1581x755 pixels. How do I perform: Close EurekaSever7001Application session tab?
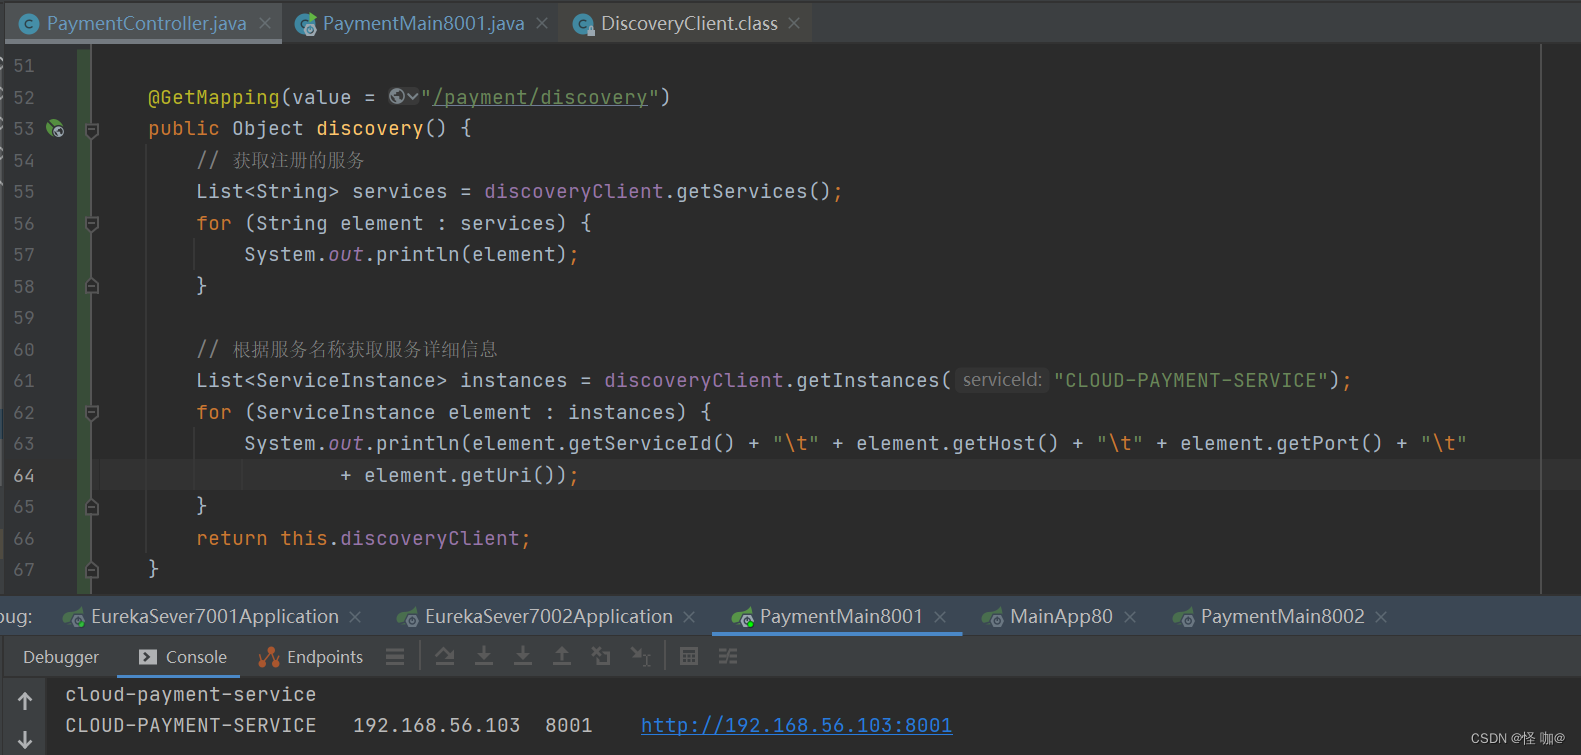355,618
